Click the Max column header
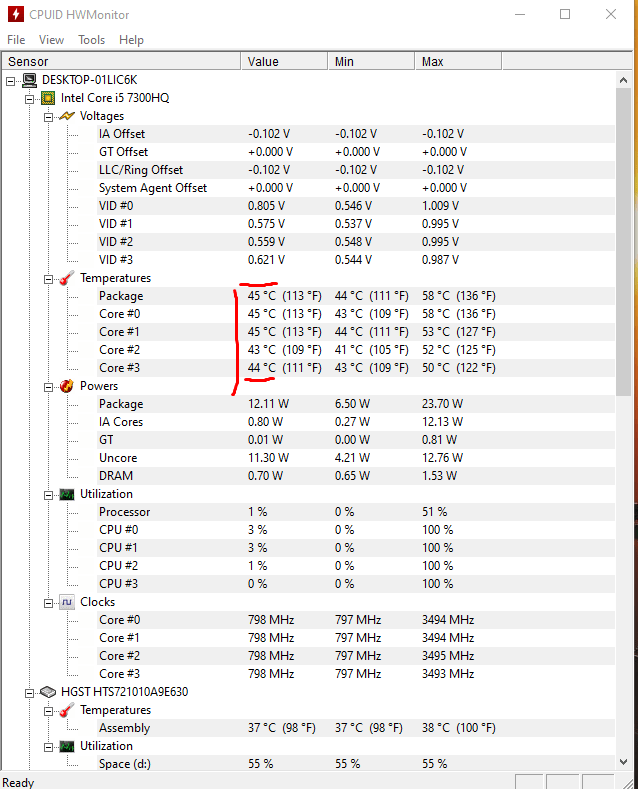 click(x=458, y=61)
